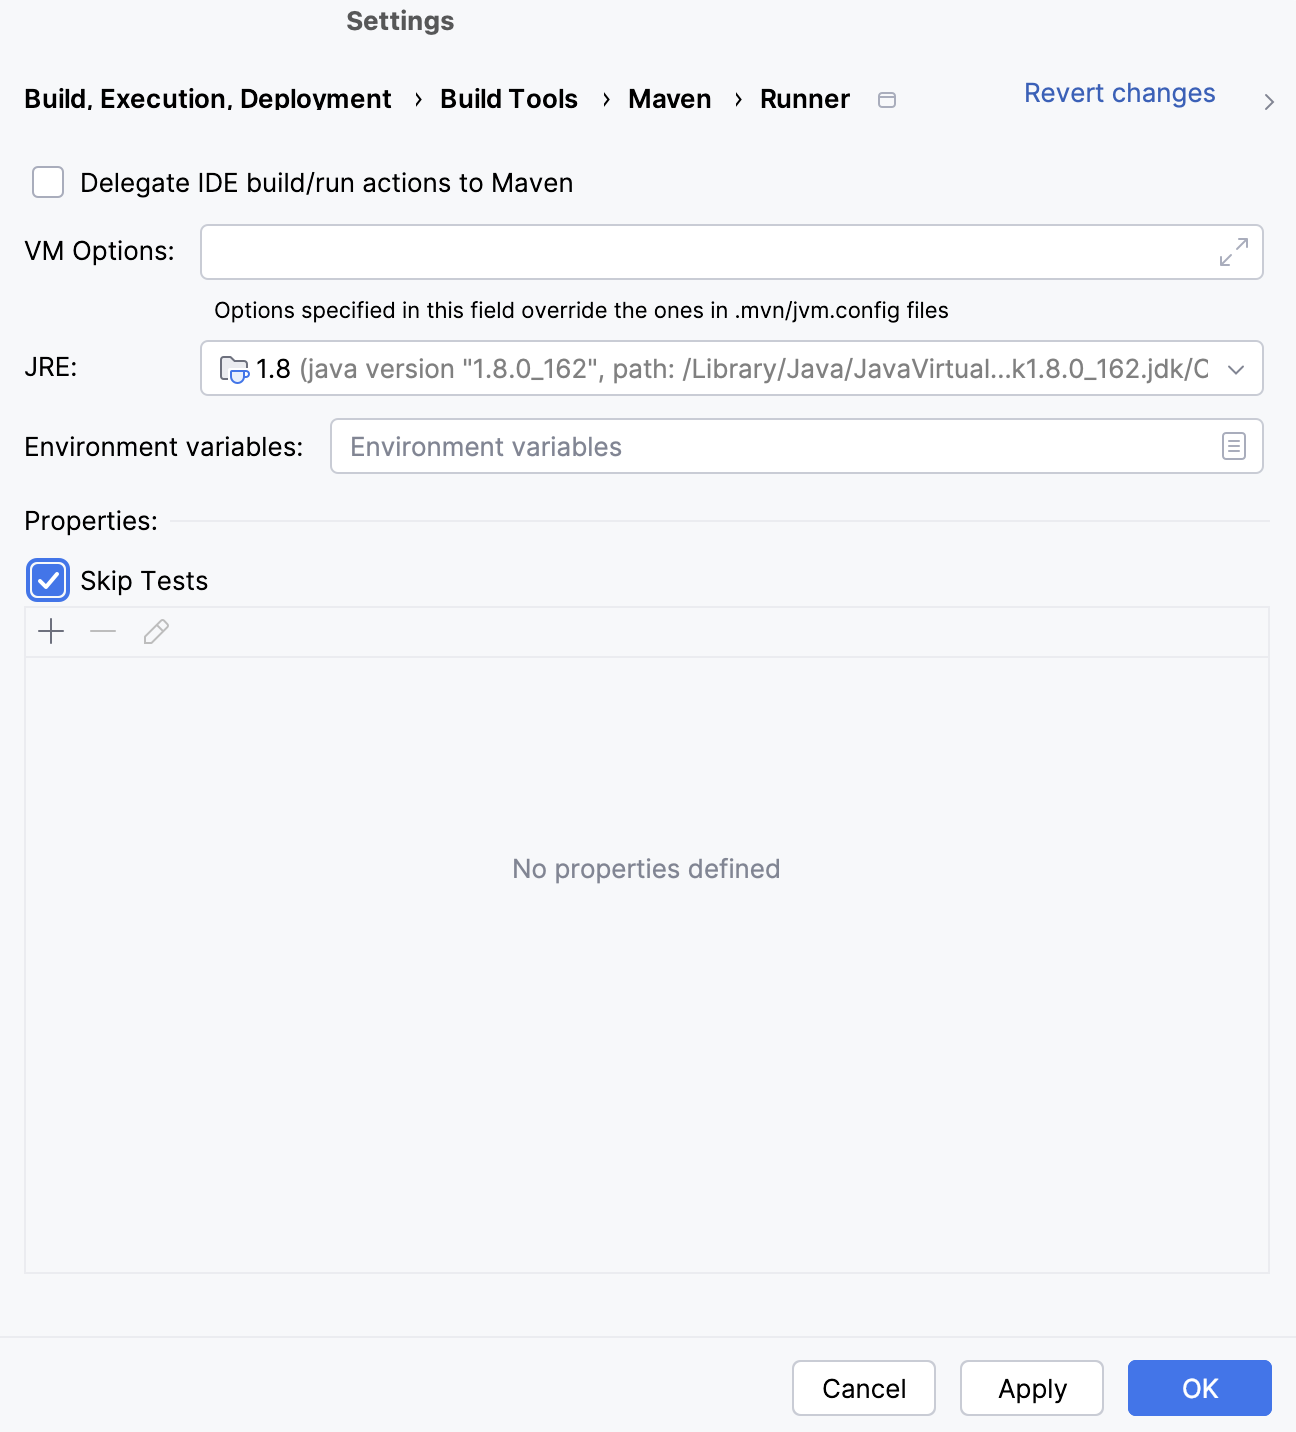1296x1432 pixels.
Task: Expand the VM Options field editor
Action: coord(1233,252)
